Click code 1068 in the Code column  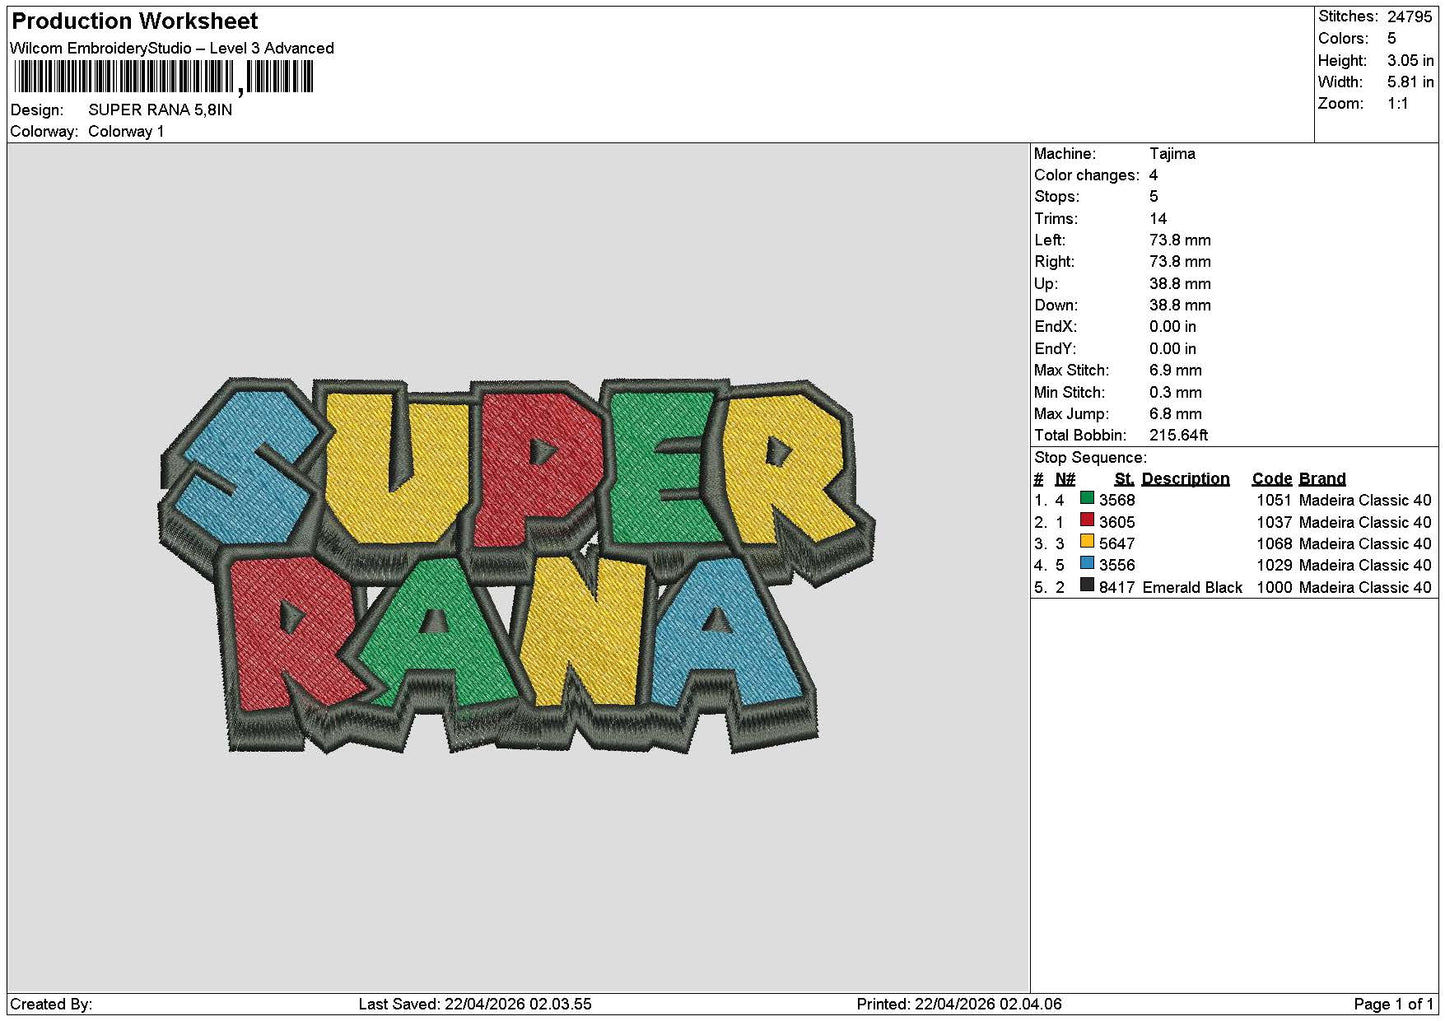point(1274,544)
